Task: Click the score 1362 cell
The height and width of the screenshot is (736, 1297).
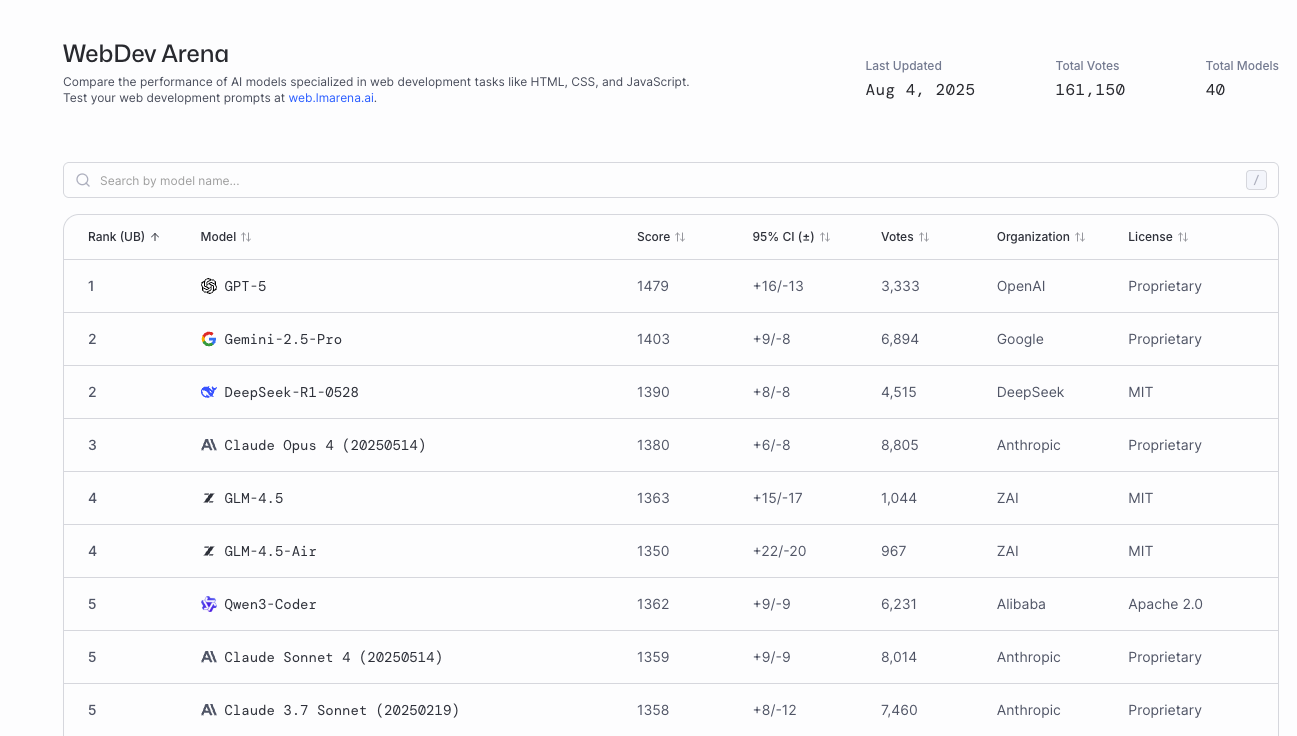Action: pyautogui.click(x=653, y=604)
